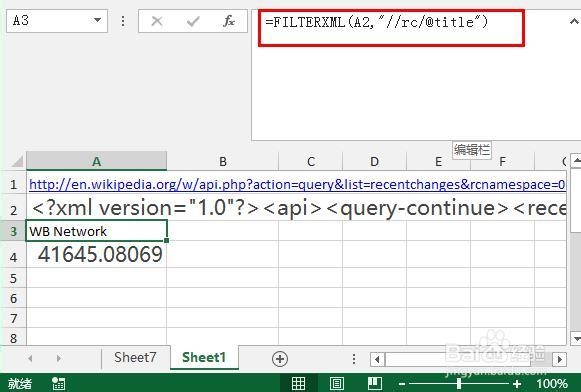Select row 1 header
Screen dimensions: 581x392
coord(14,184)
